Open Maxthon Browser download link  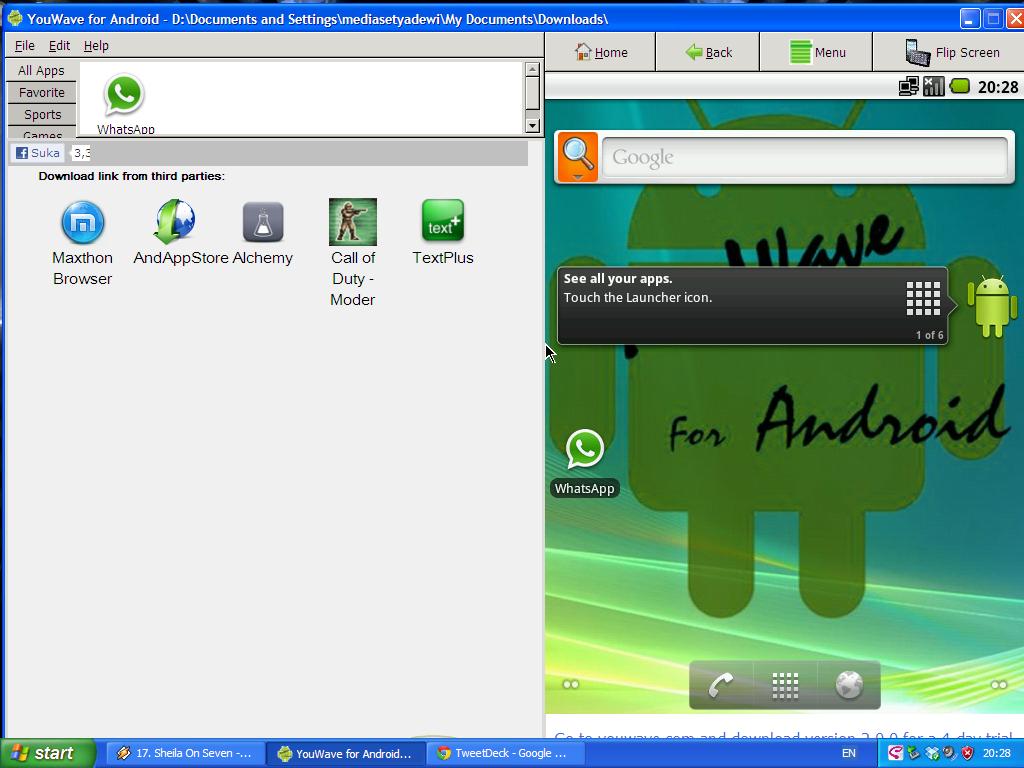coord(83,222)
